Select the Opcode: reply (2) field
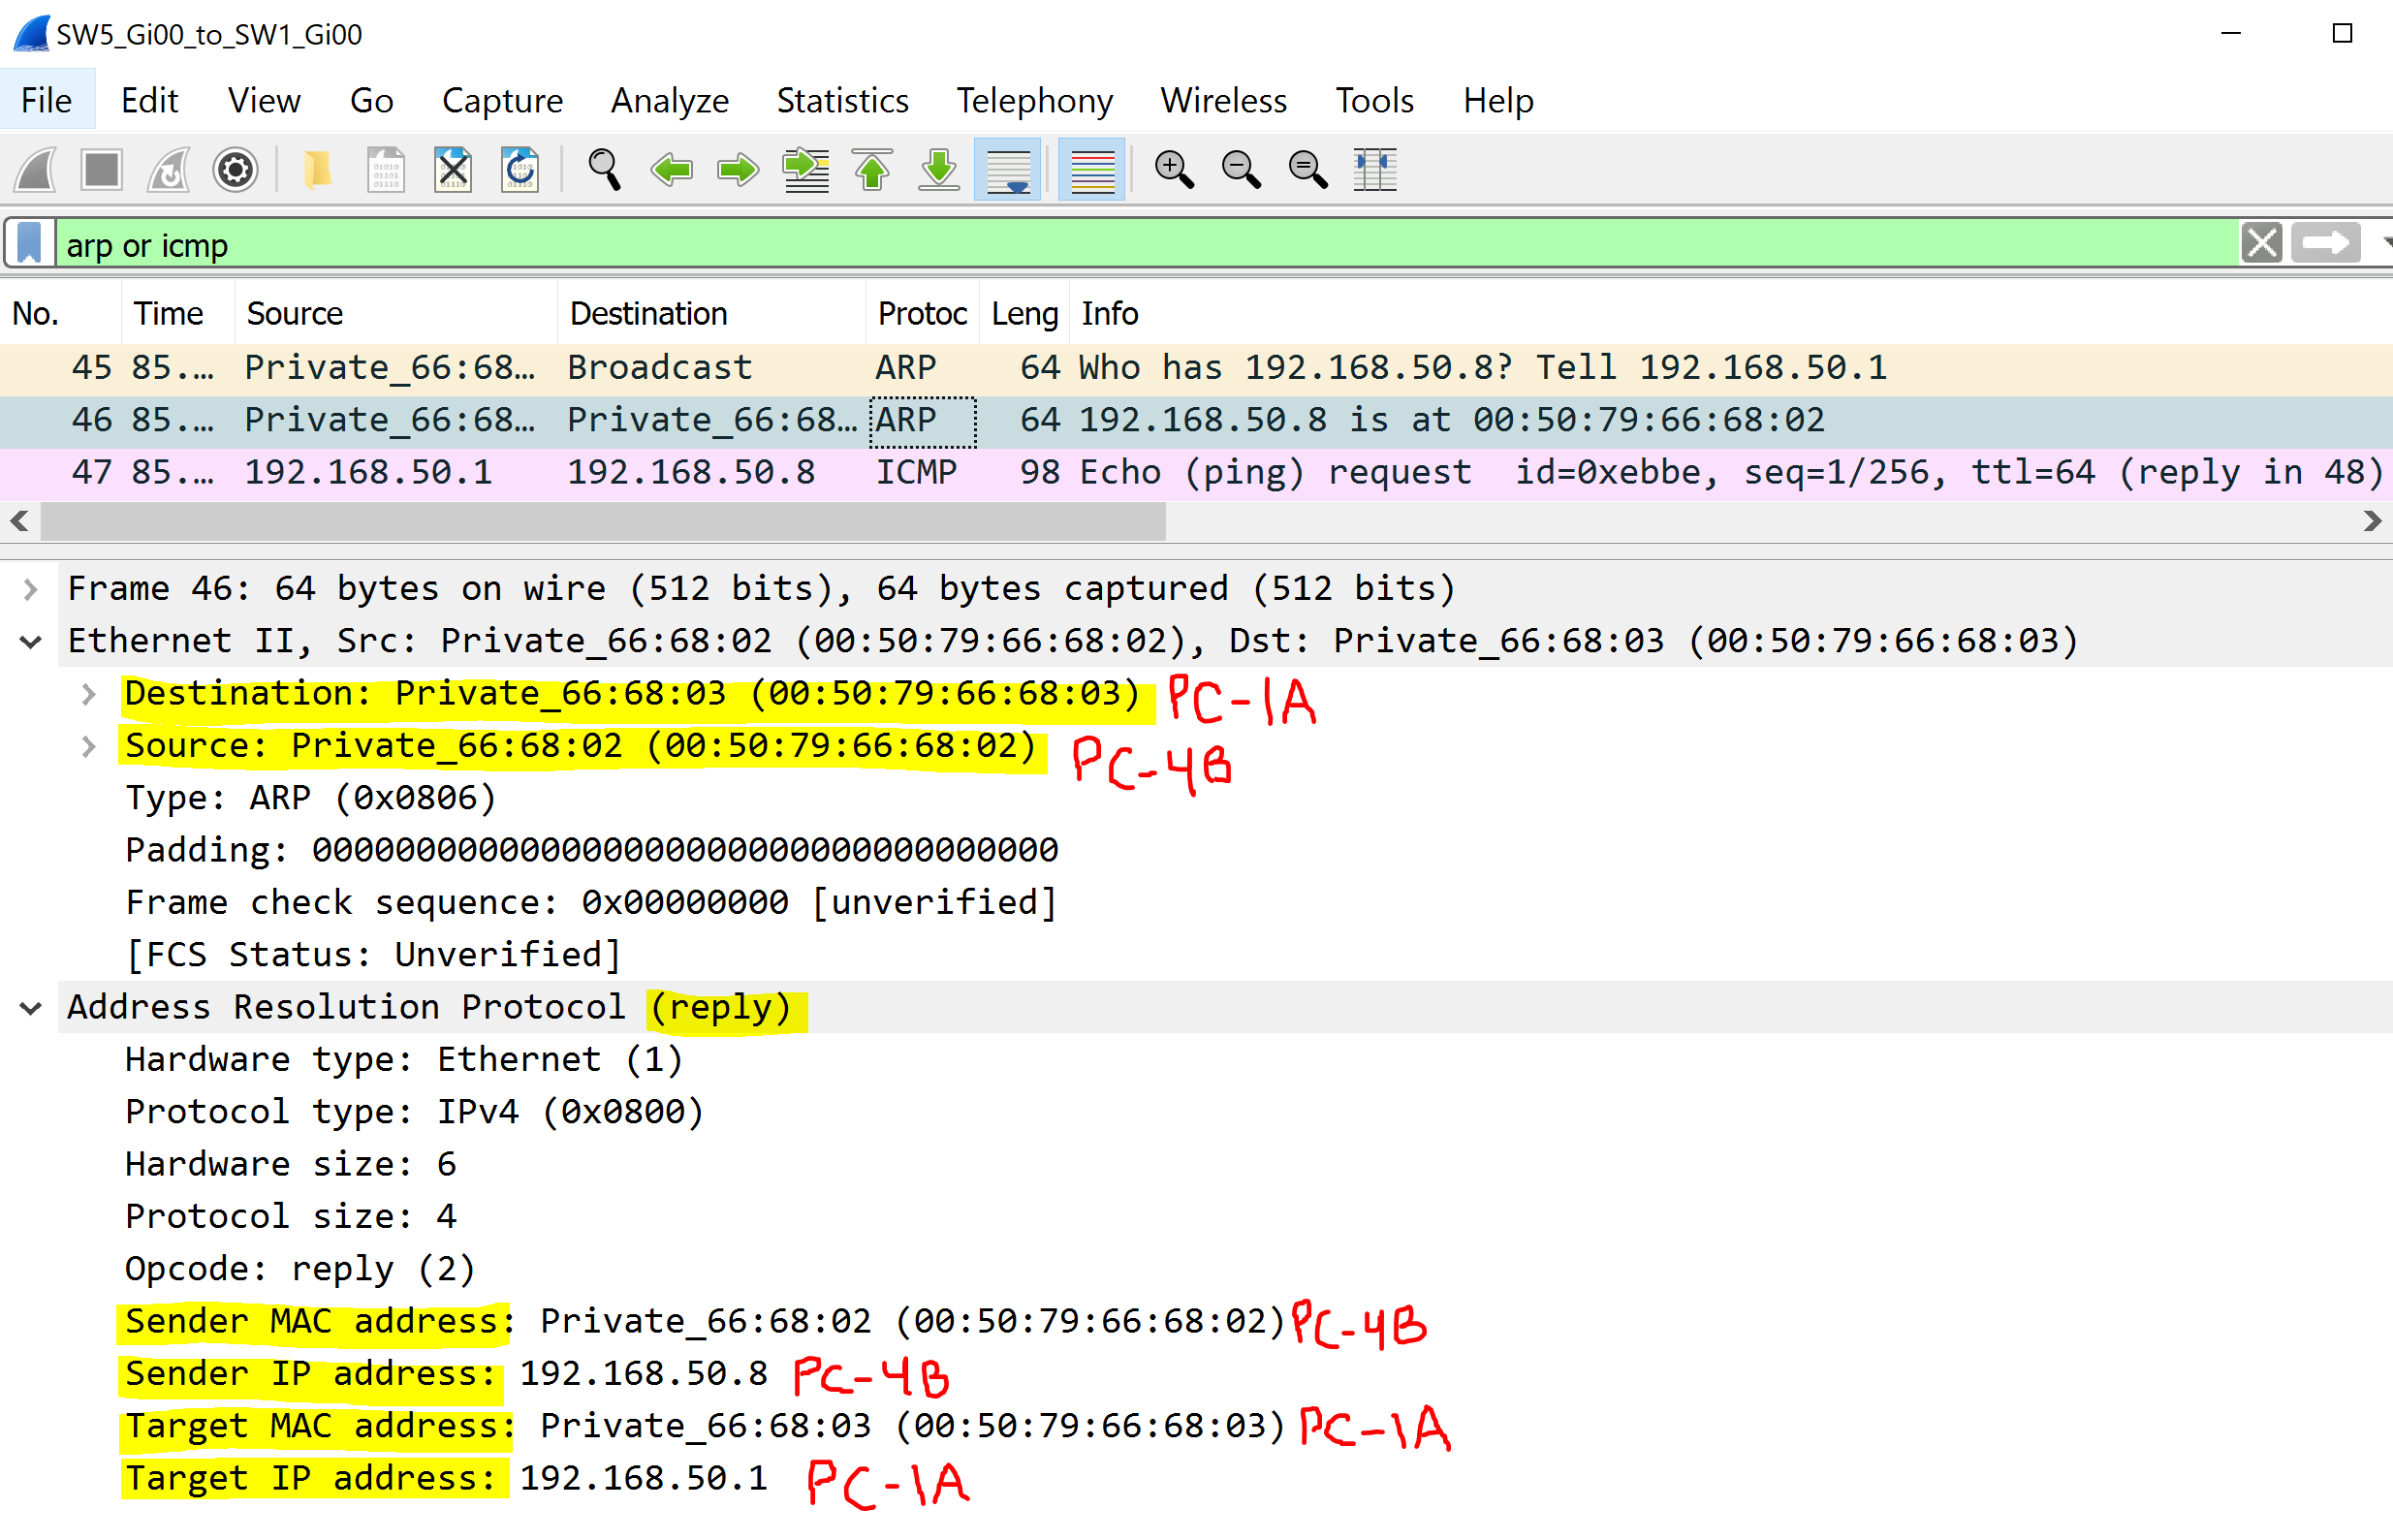This screenshot has height=1540, width=2393. (x=300, y=1269)
